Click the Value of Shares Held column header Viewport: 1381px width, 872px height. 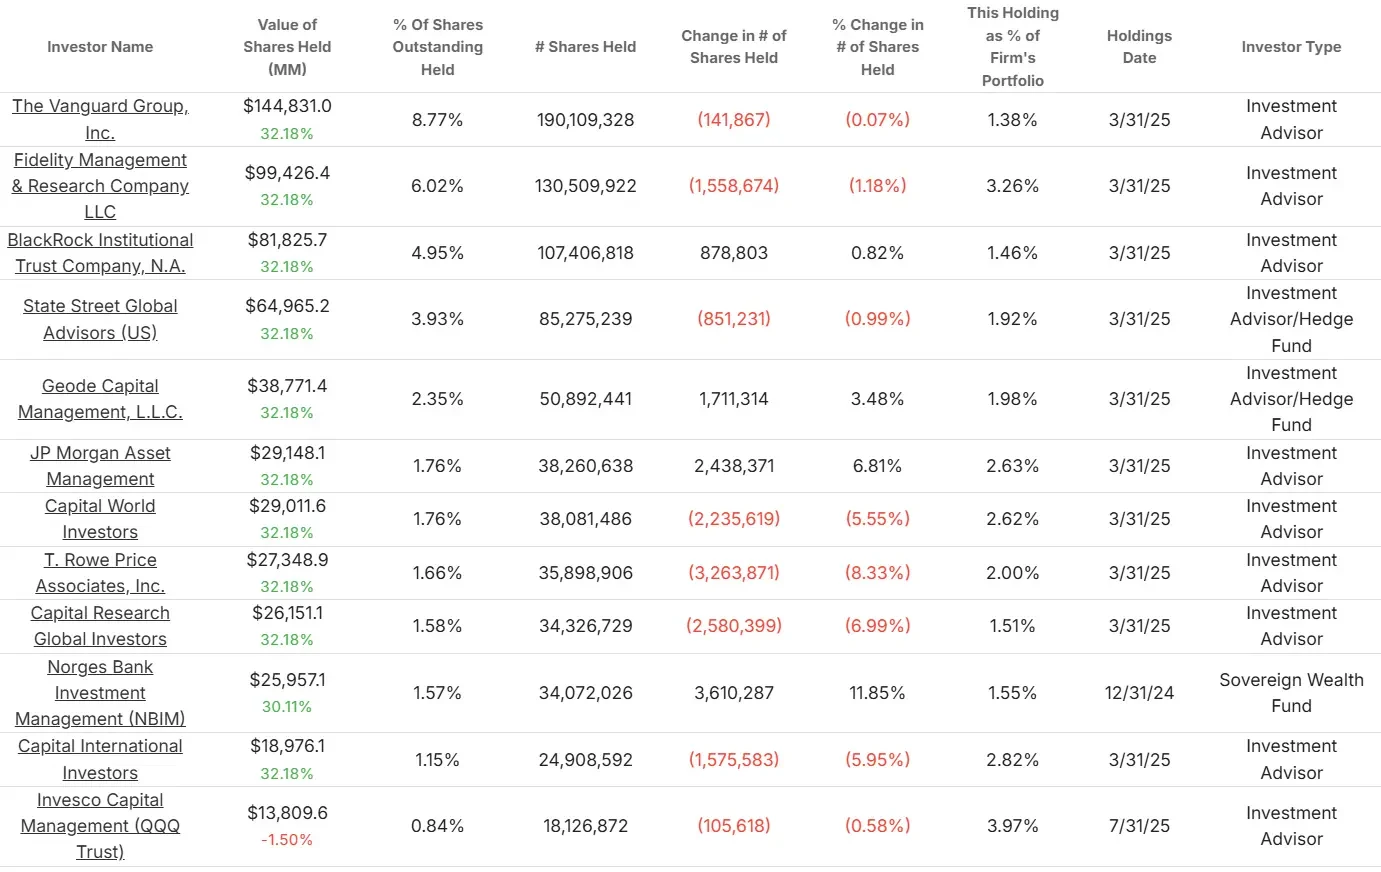pos(287,47)
